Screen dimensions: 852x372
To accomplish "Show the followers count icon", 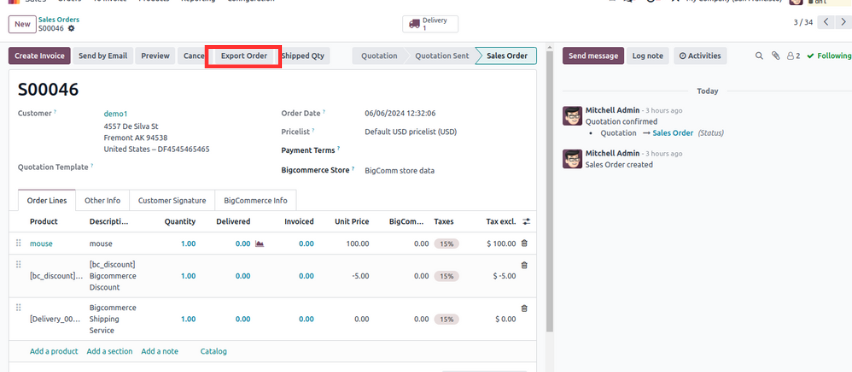I will 793,55.
